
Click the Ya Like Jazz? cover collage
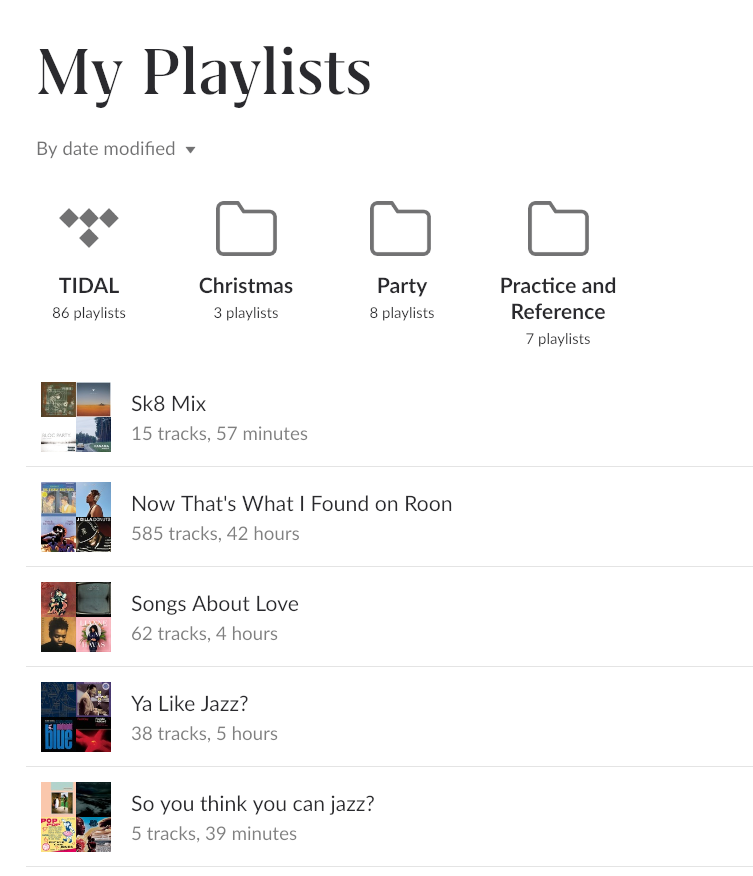click(76, 717)
